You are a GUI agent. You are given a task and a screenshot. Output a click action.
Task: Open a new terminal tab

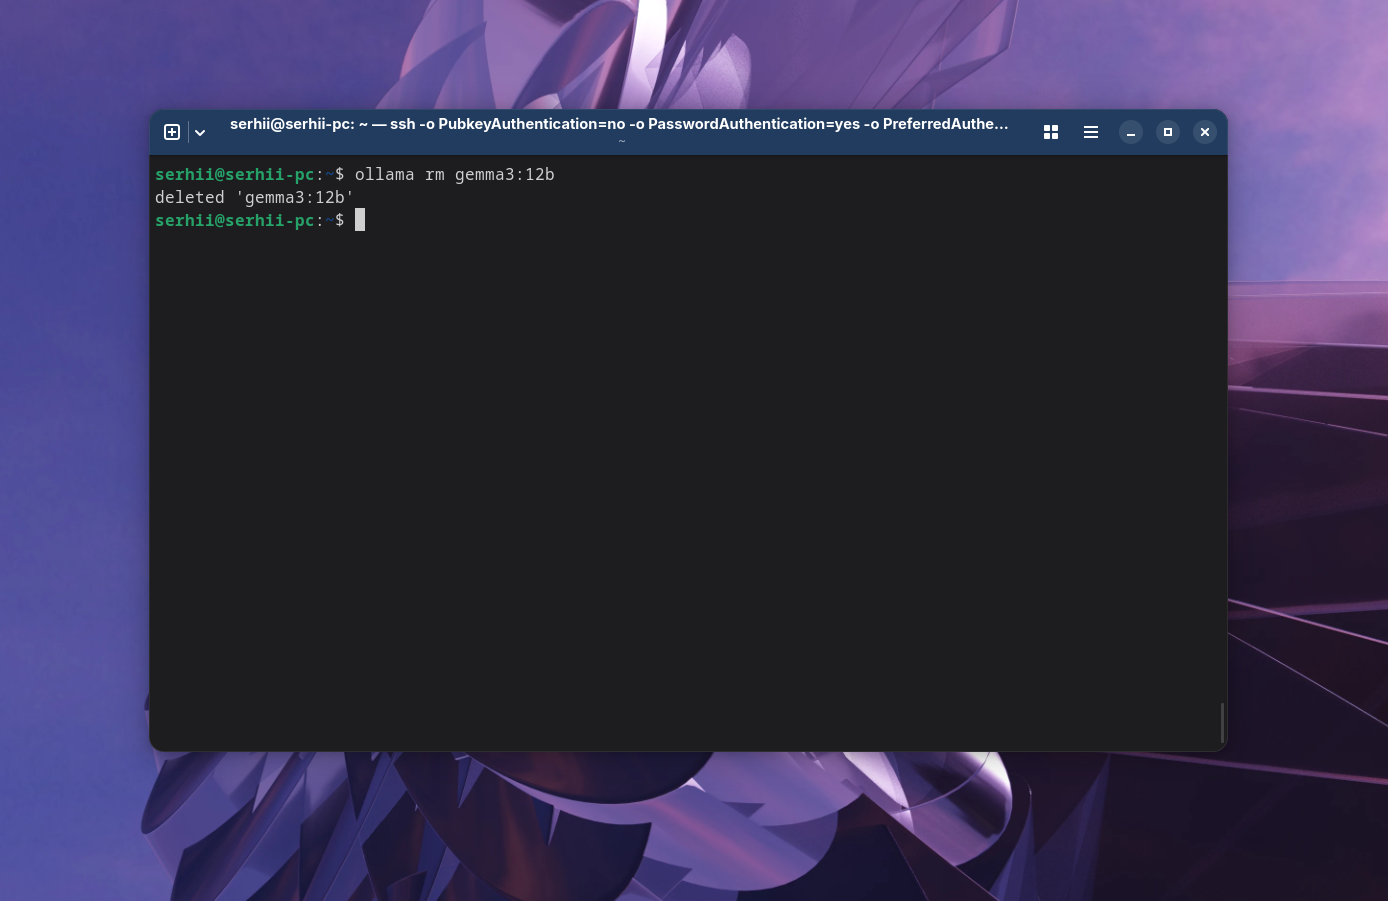[171, 131]
